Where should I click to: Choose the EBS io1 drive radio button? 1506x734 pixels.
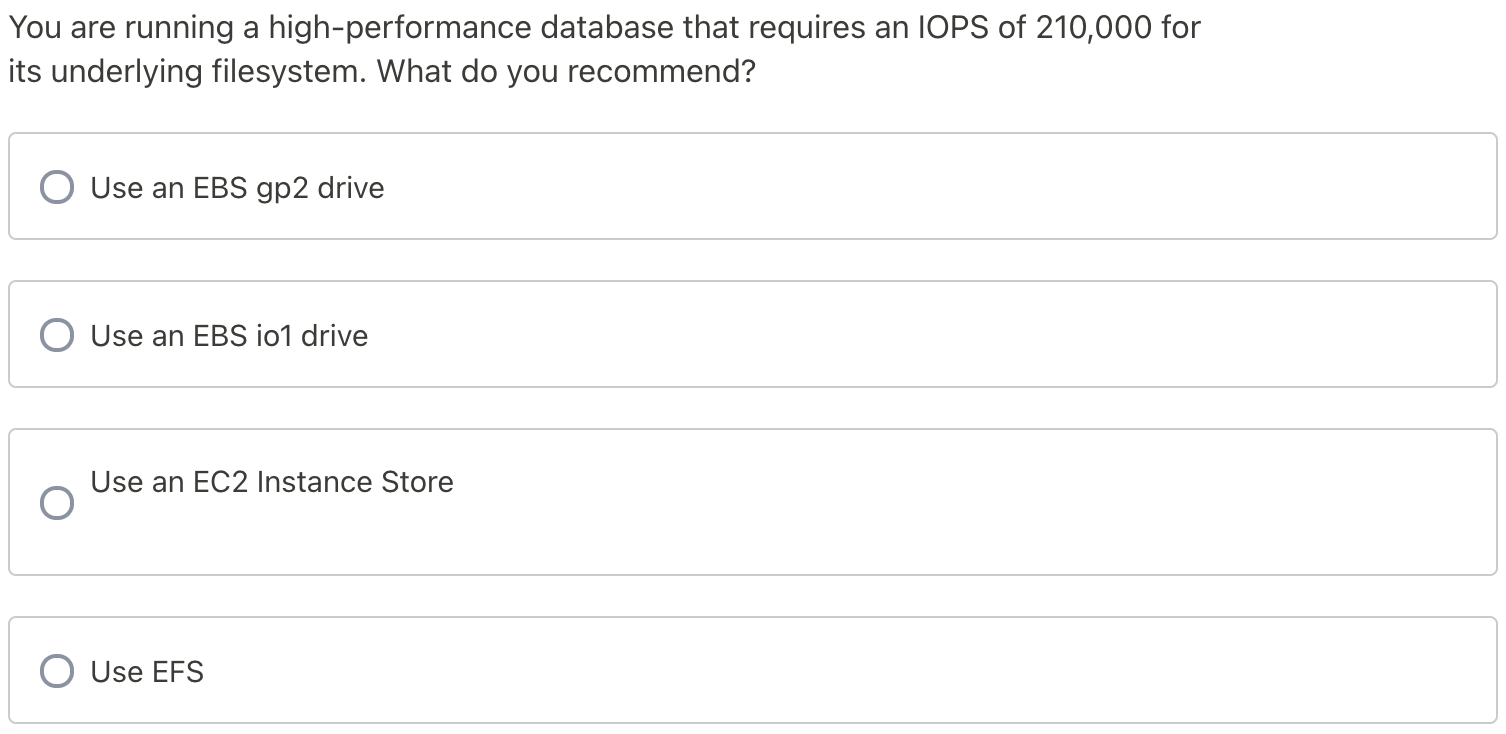57,335
